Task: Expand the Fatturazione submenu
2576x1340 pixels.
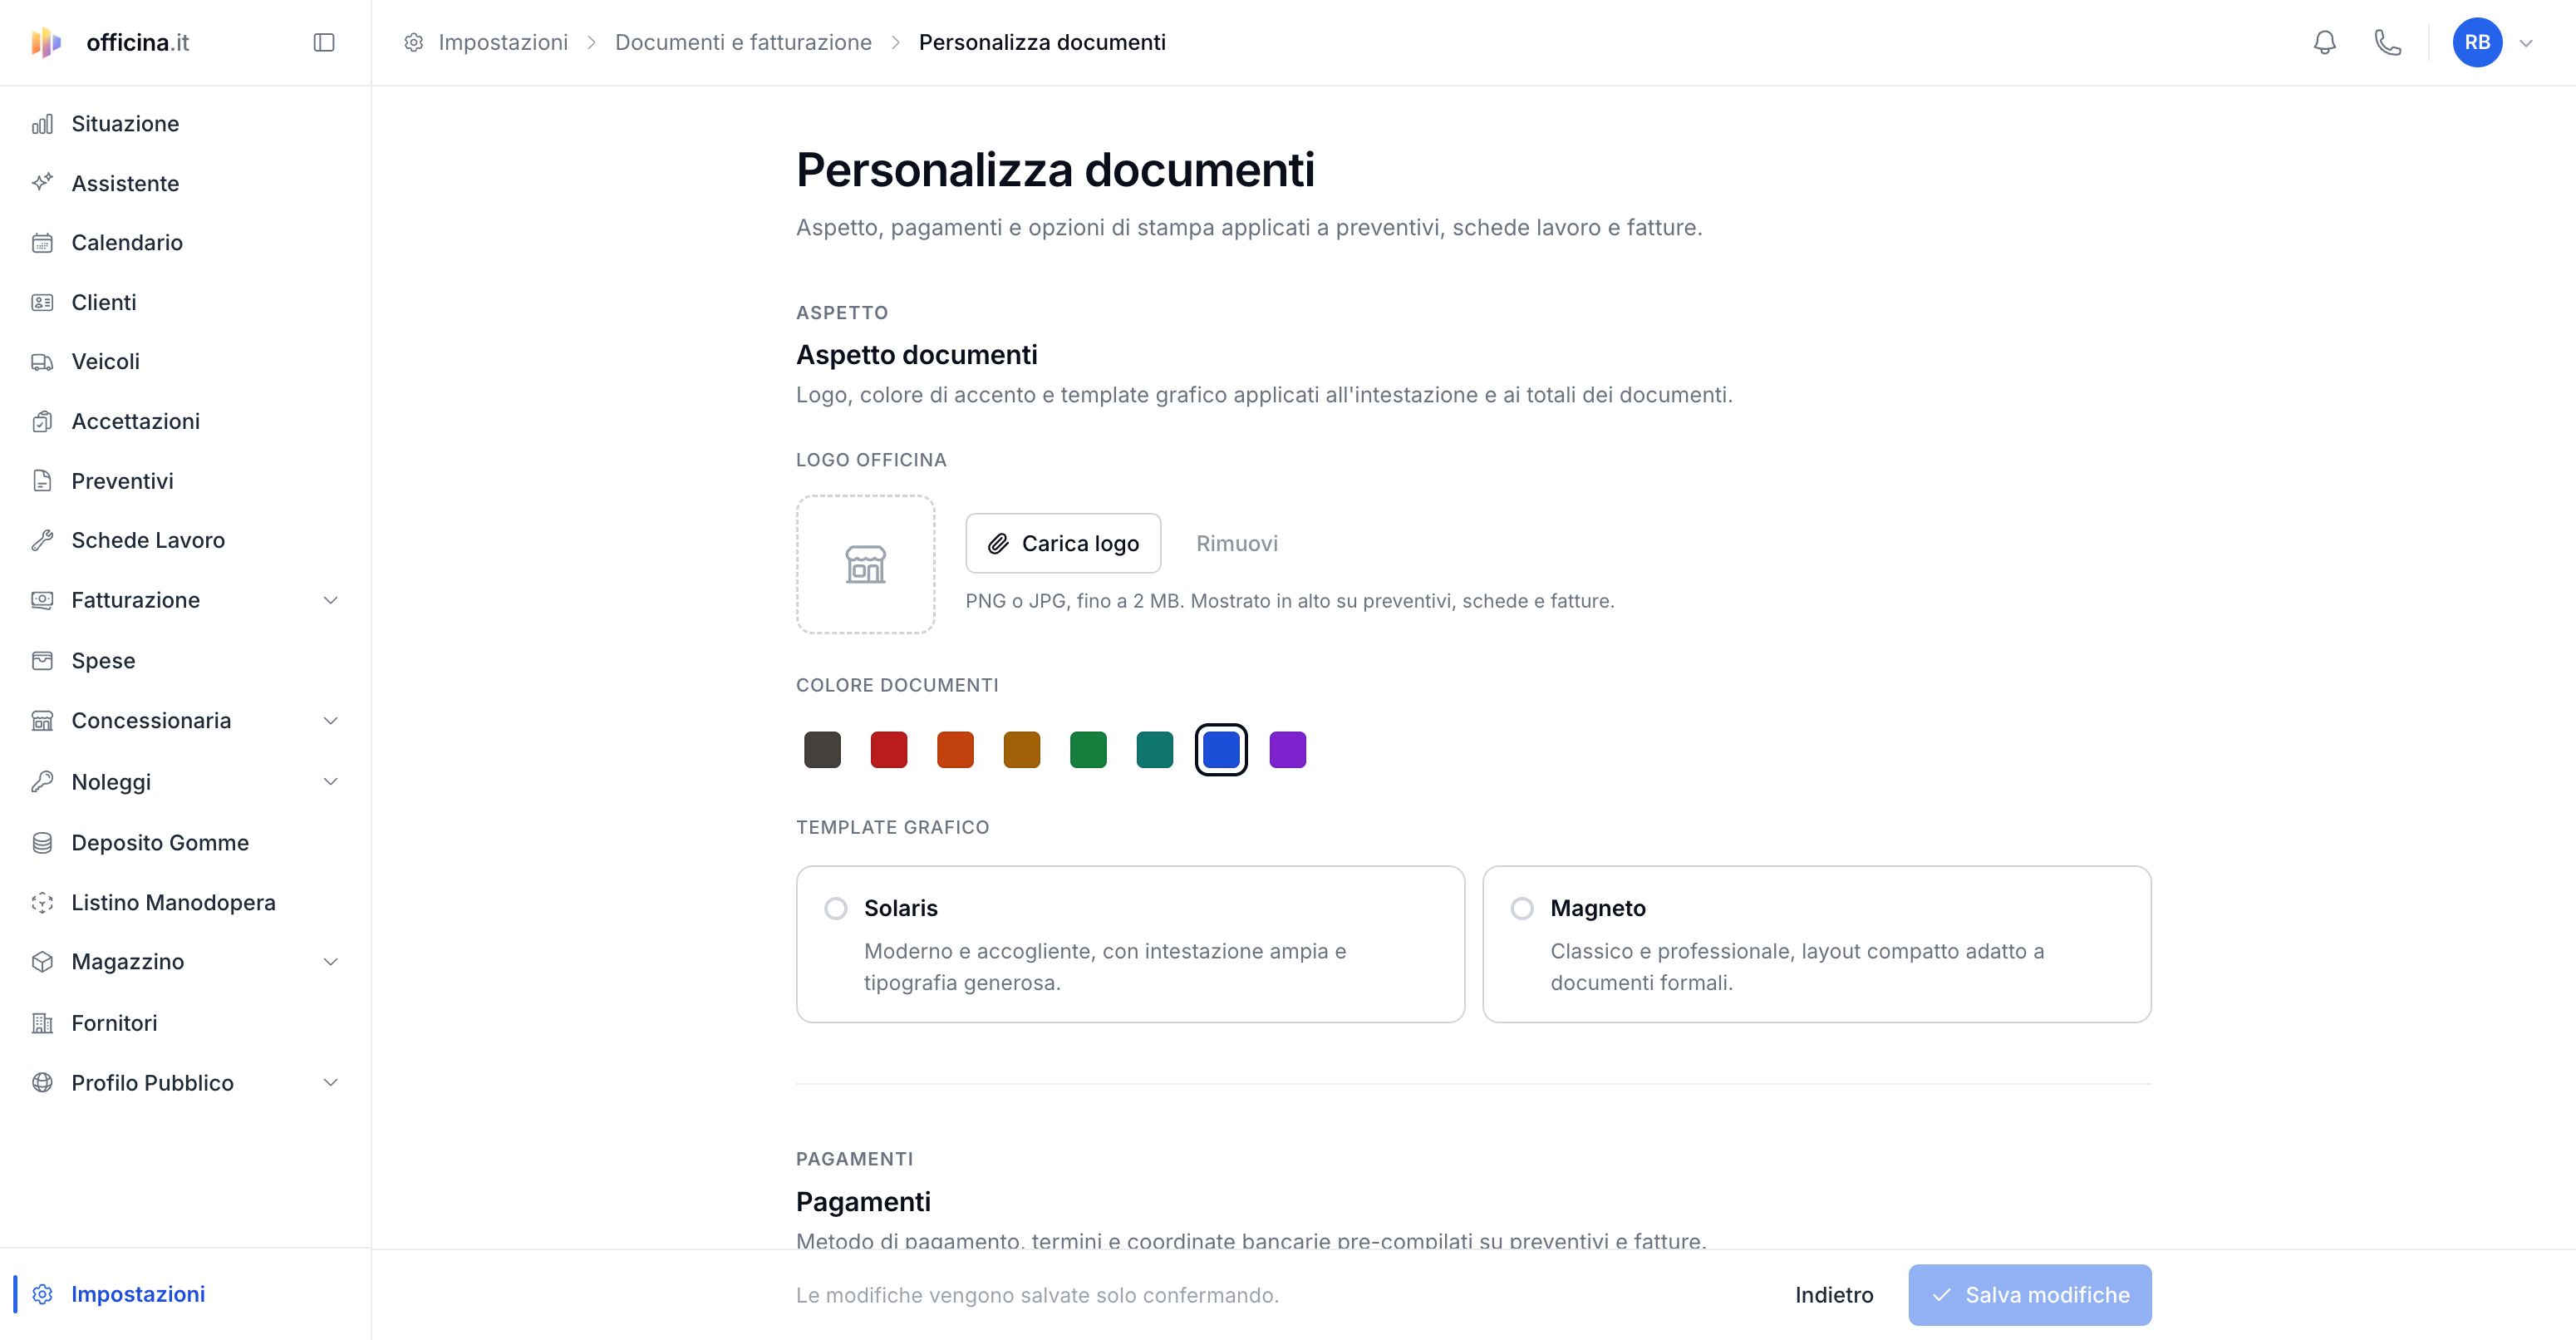Action: click(x=331, y=600)
